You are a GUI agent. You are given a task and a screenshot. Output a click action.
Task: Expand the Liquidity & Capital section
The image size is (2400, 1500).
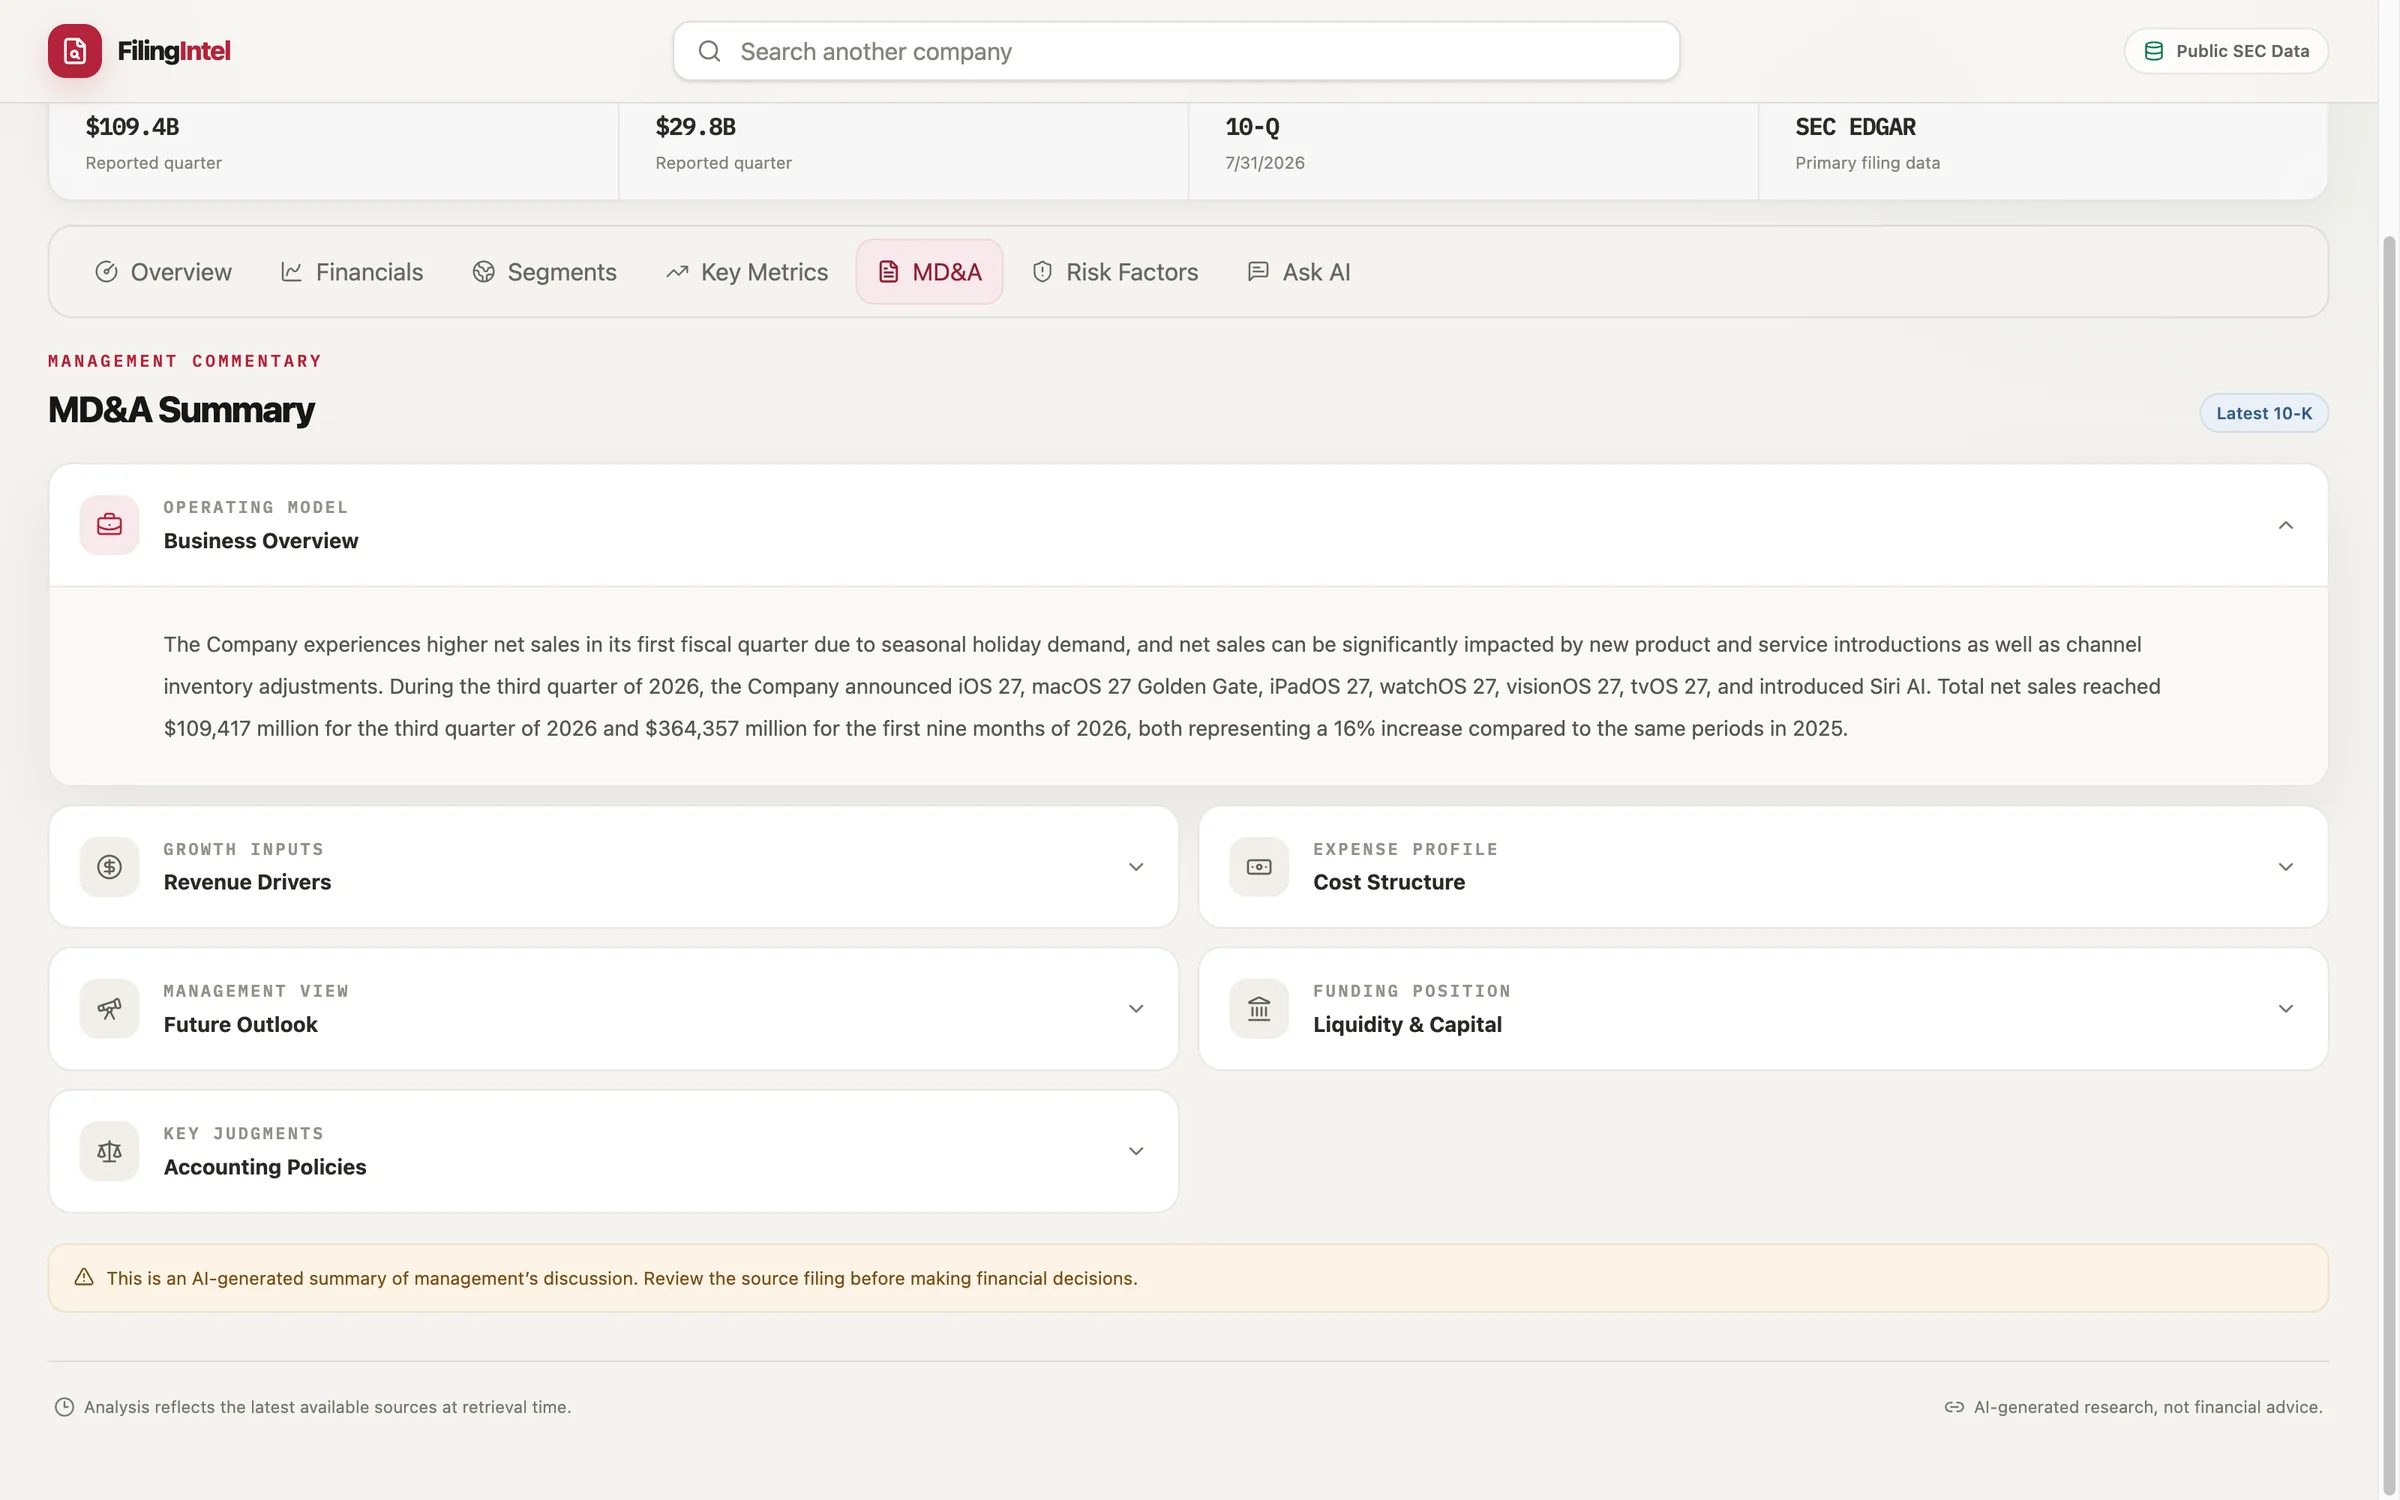[x=2285, y=1009]
